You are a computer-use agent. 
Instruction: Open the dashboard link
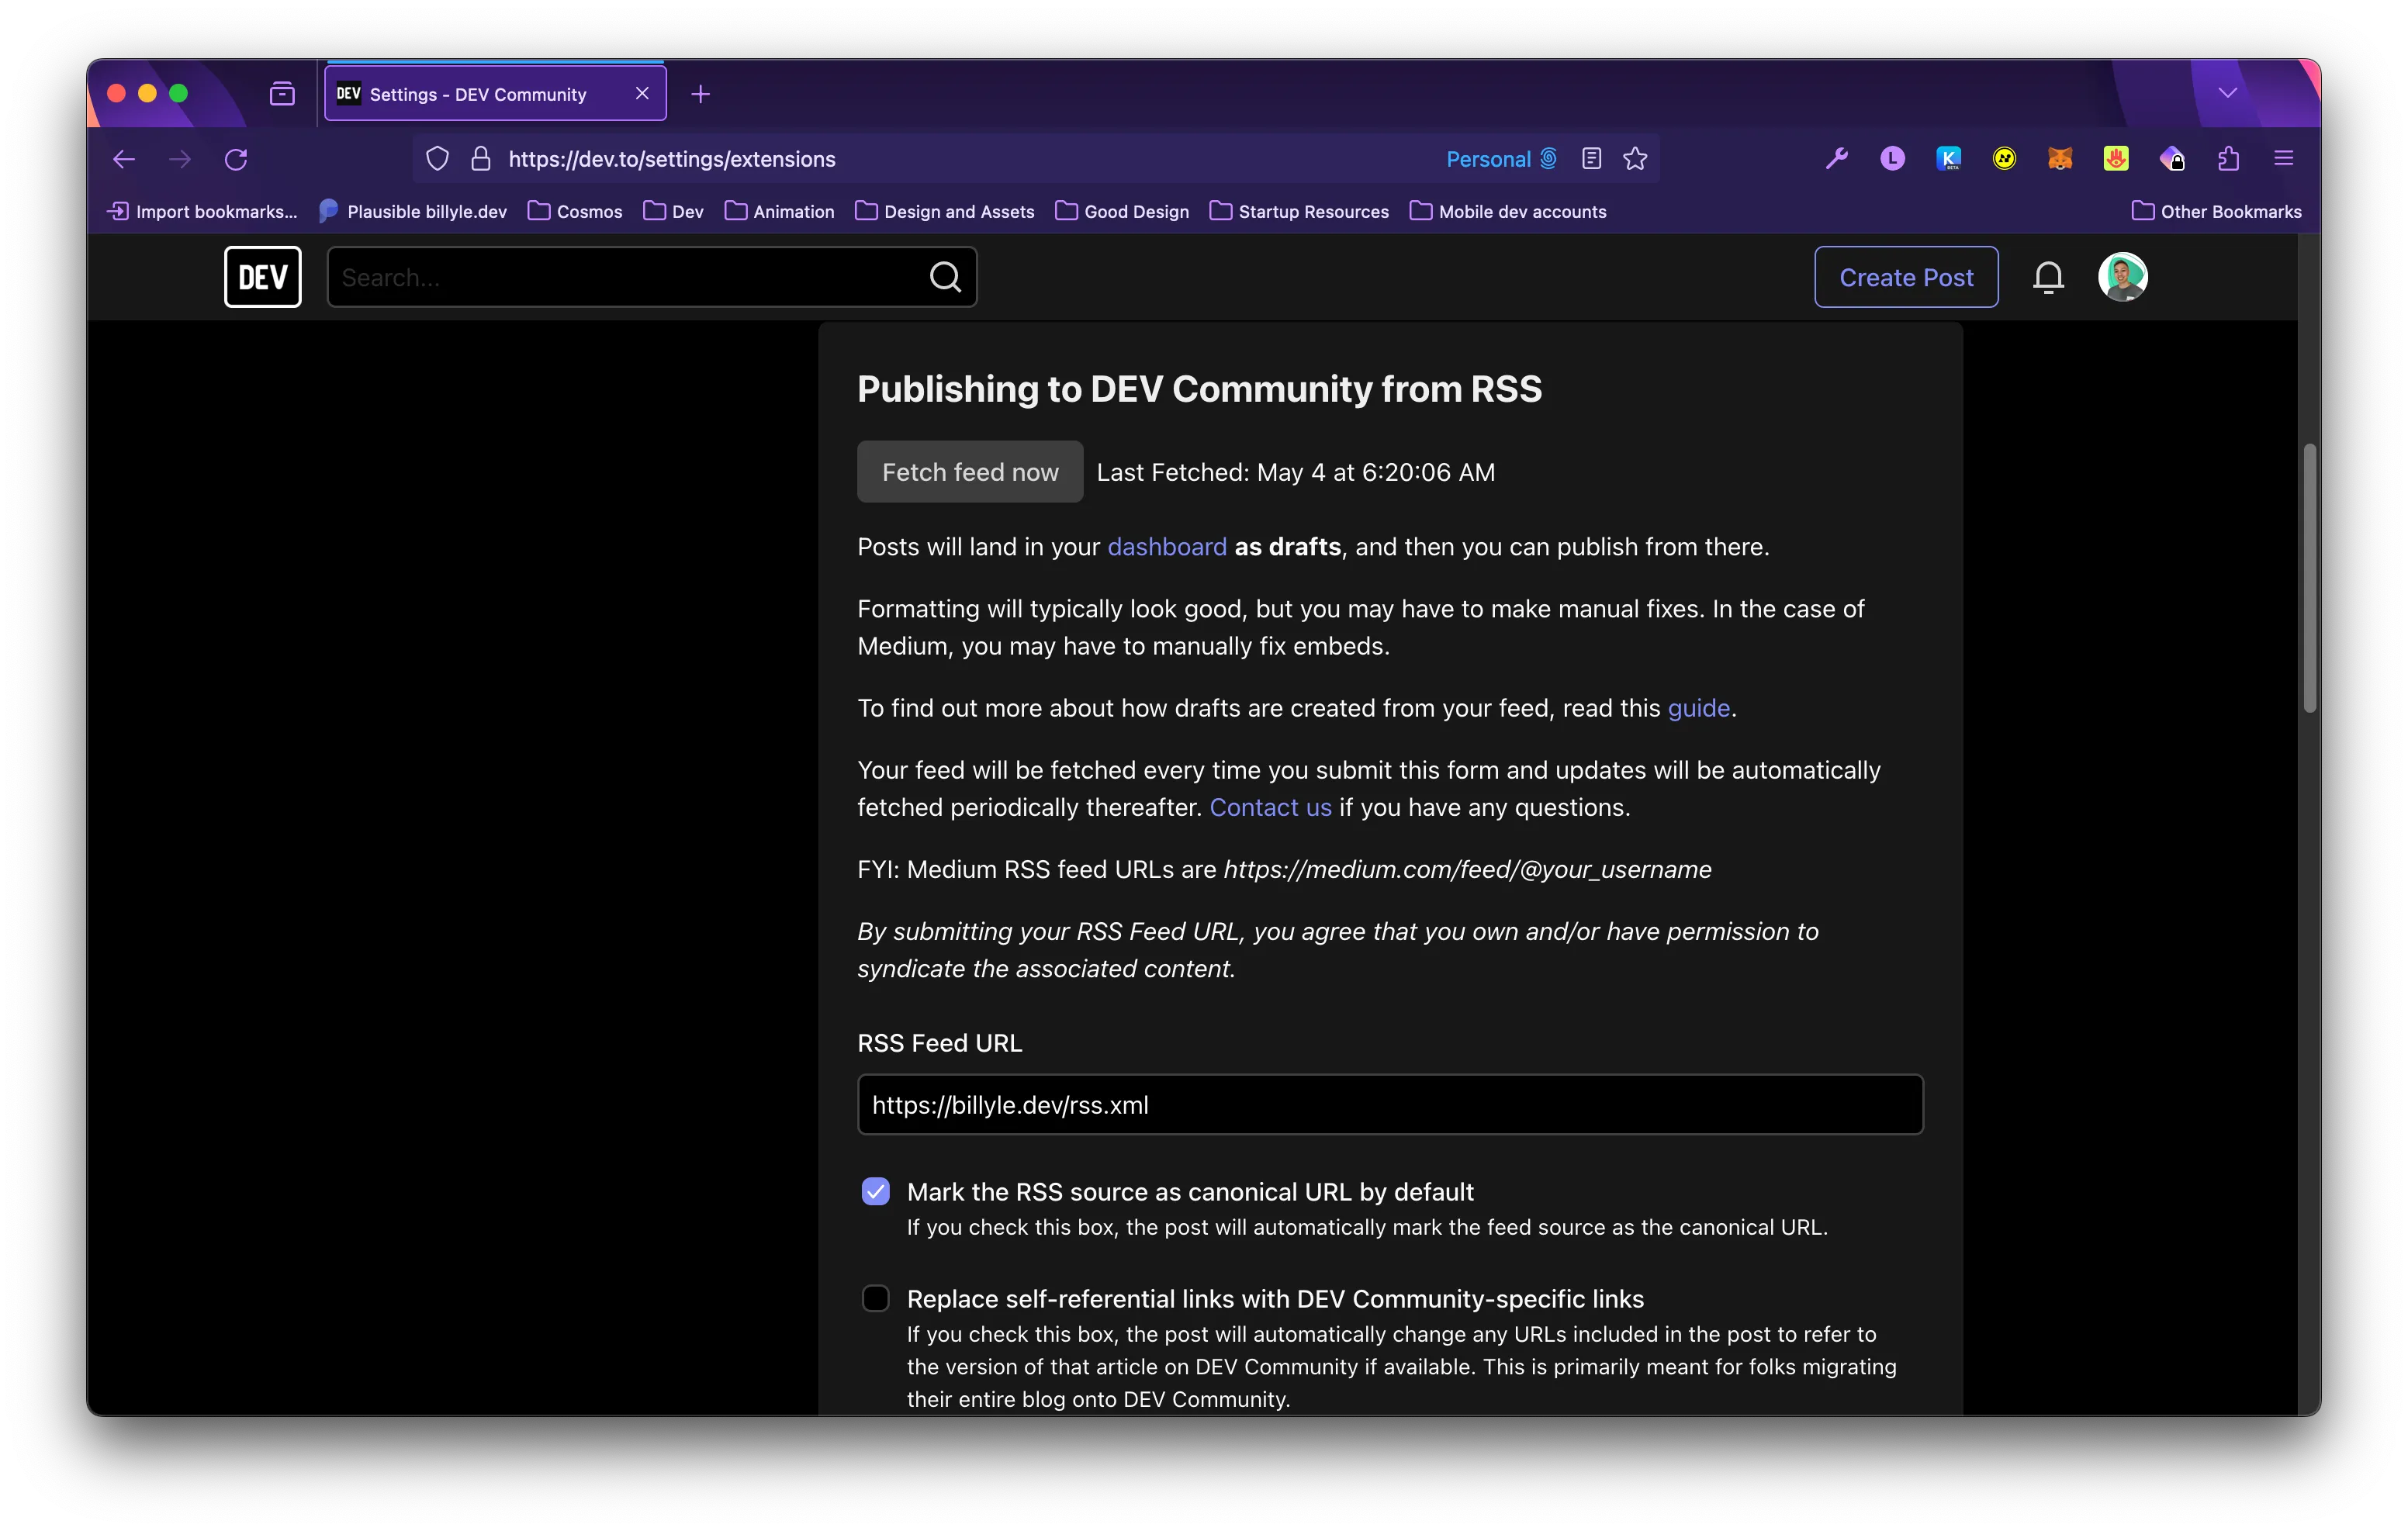tap(1166, 547)
